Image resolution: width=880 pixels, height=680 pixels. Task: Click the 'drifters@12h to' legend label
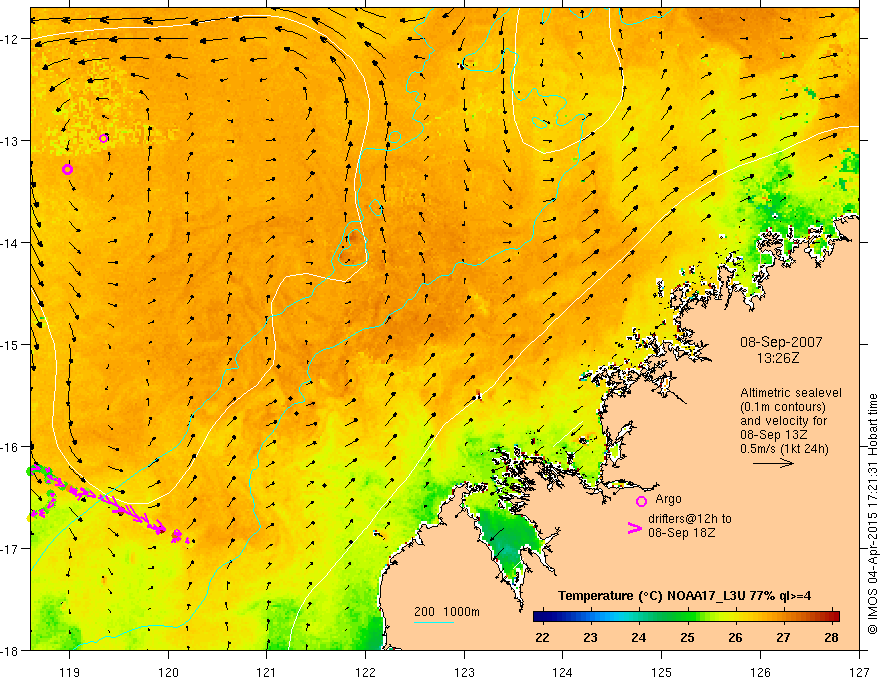pos(690,519)
